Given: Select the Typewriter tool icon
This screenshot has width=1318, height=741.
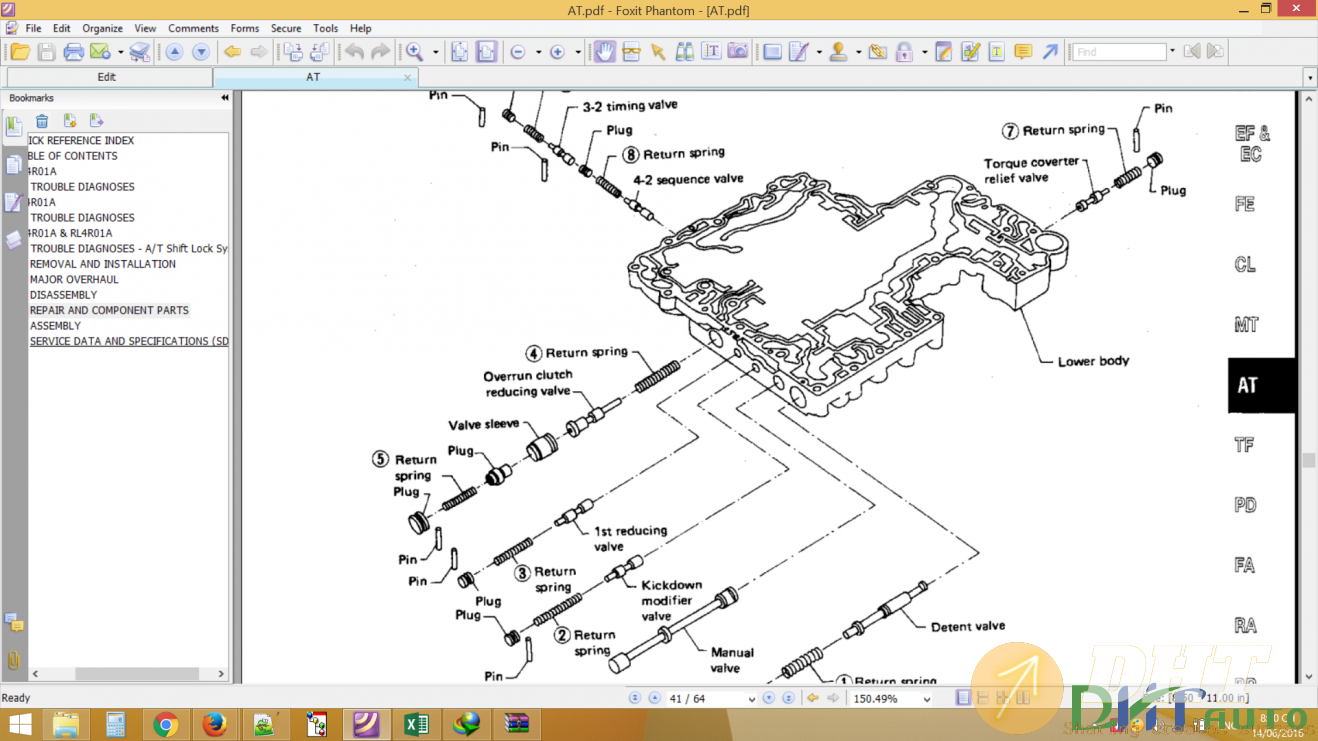Looking at the screenshot, I should tap(997, 52).
